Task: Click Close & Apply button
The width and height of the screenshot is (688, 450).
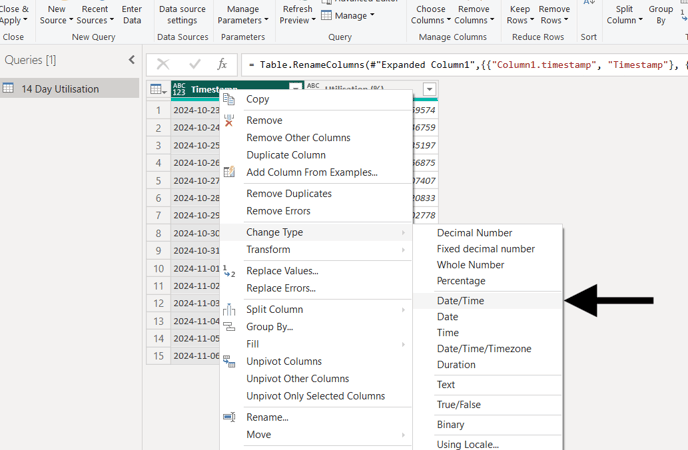Action: coord(13,14)
